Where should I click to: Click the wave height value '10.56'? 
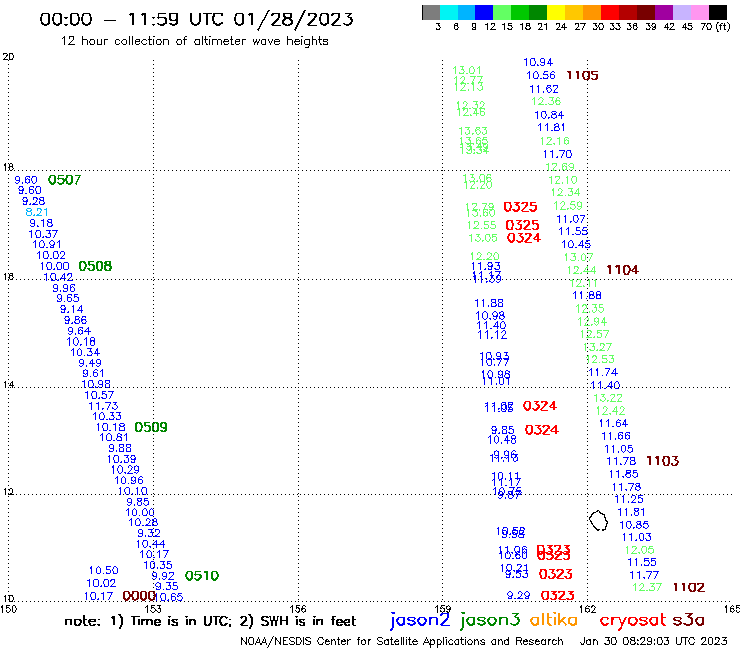pos(541,76)
